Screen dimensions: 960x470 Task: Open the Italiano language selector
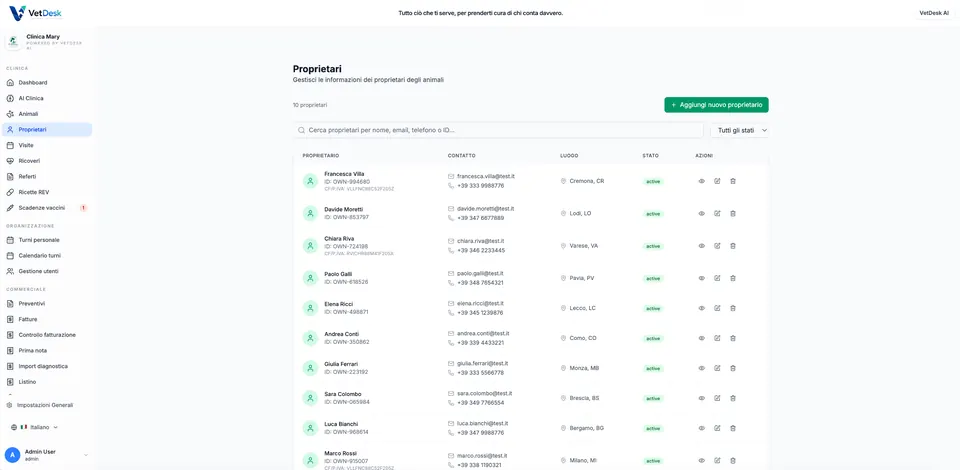[34, 427]
